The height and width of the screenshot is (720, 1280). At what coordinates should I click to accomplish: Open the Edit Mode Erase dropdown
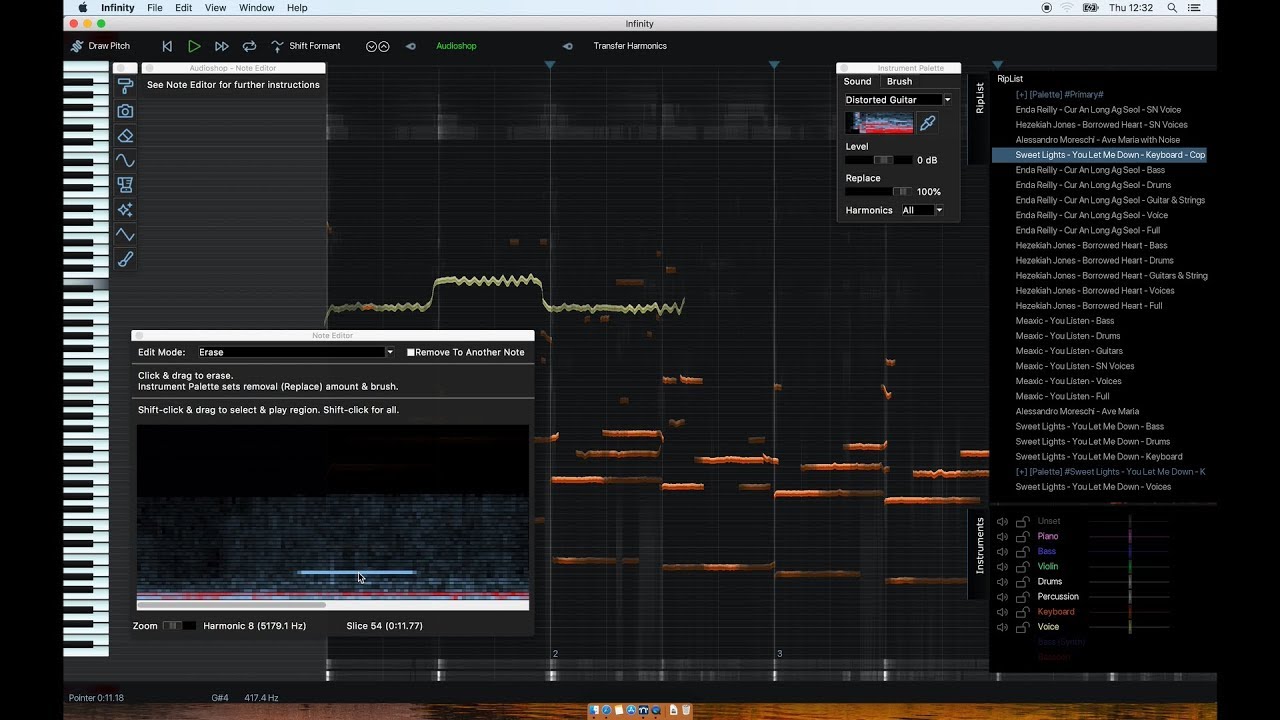coord(296,352)
